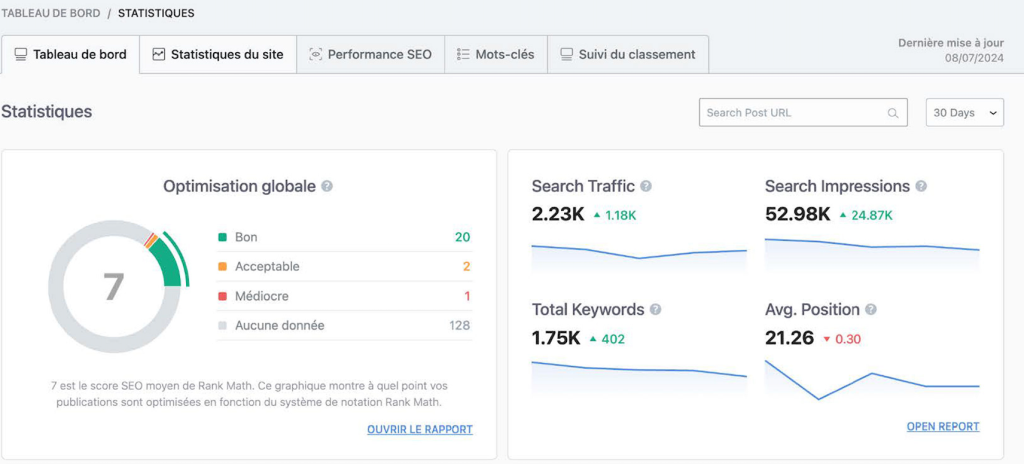Click the Avg. Position line chart

(x=871, y=380)
